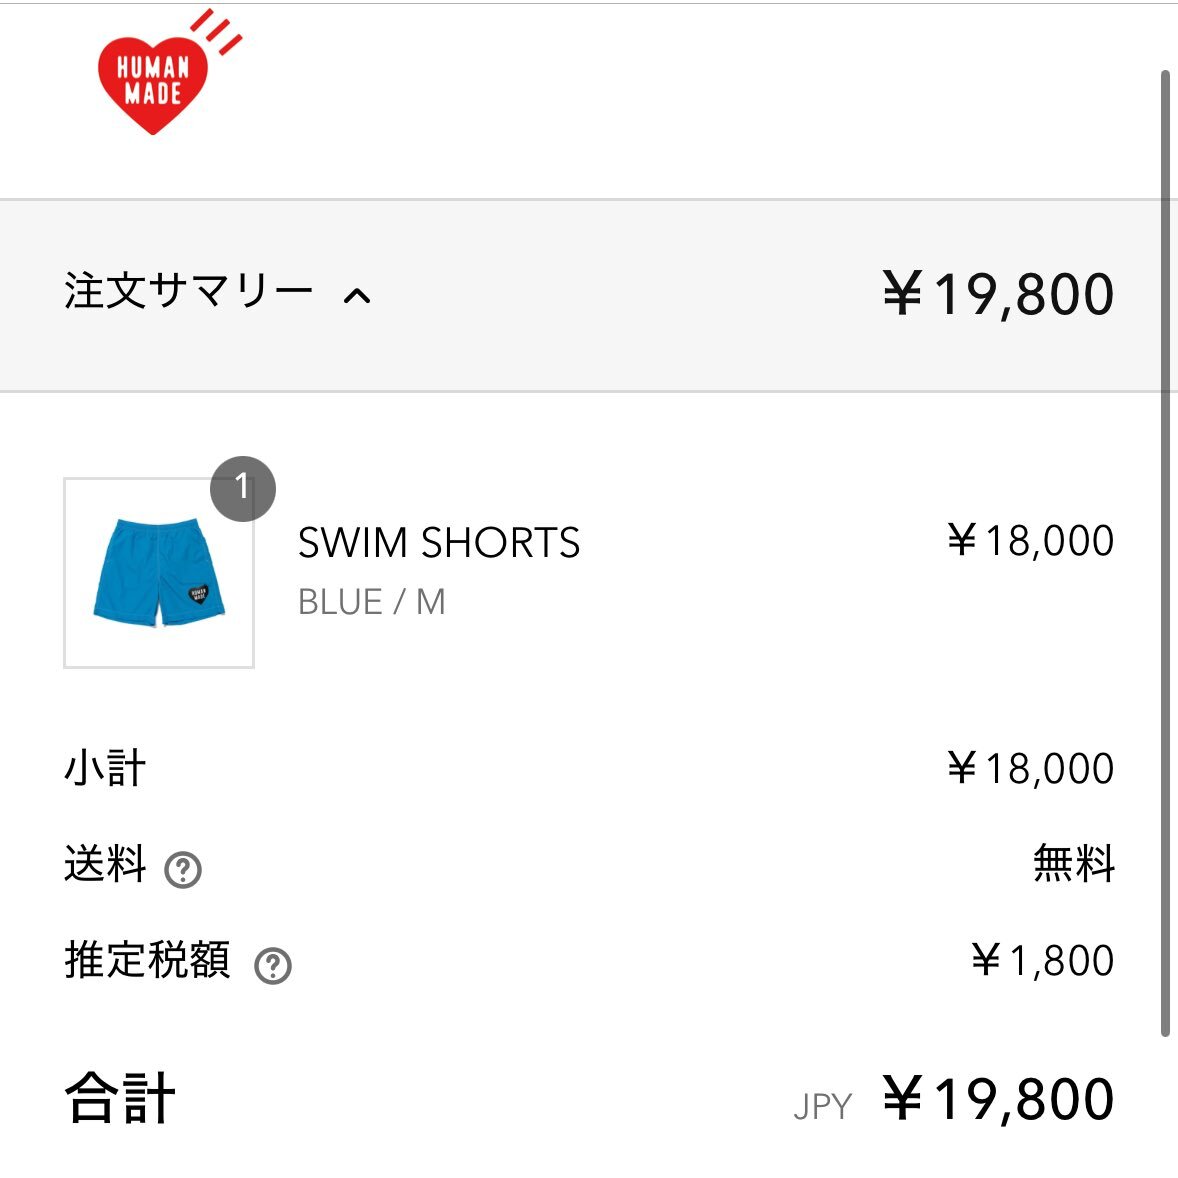Click the 送料 shipping label

point(105,863)
